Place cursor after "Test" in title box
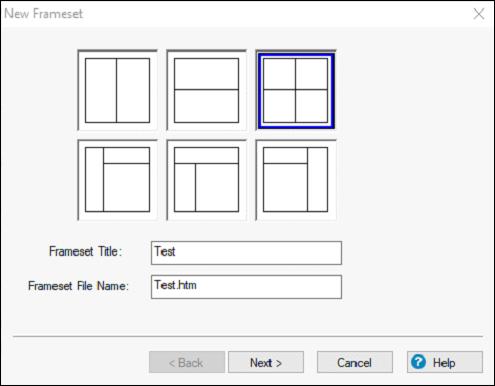 click(x=176, y=252)
